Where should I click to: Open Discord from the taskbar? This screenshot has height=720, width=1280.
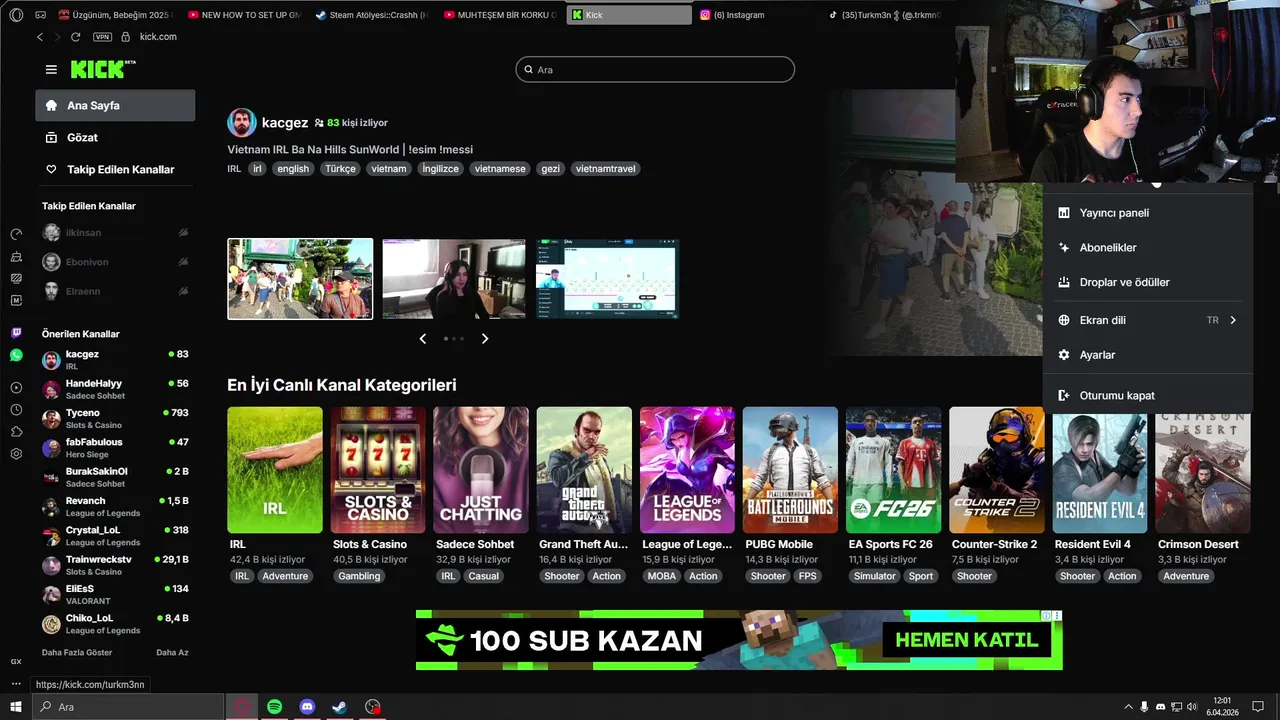307,707
